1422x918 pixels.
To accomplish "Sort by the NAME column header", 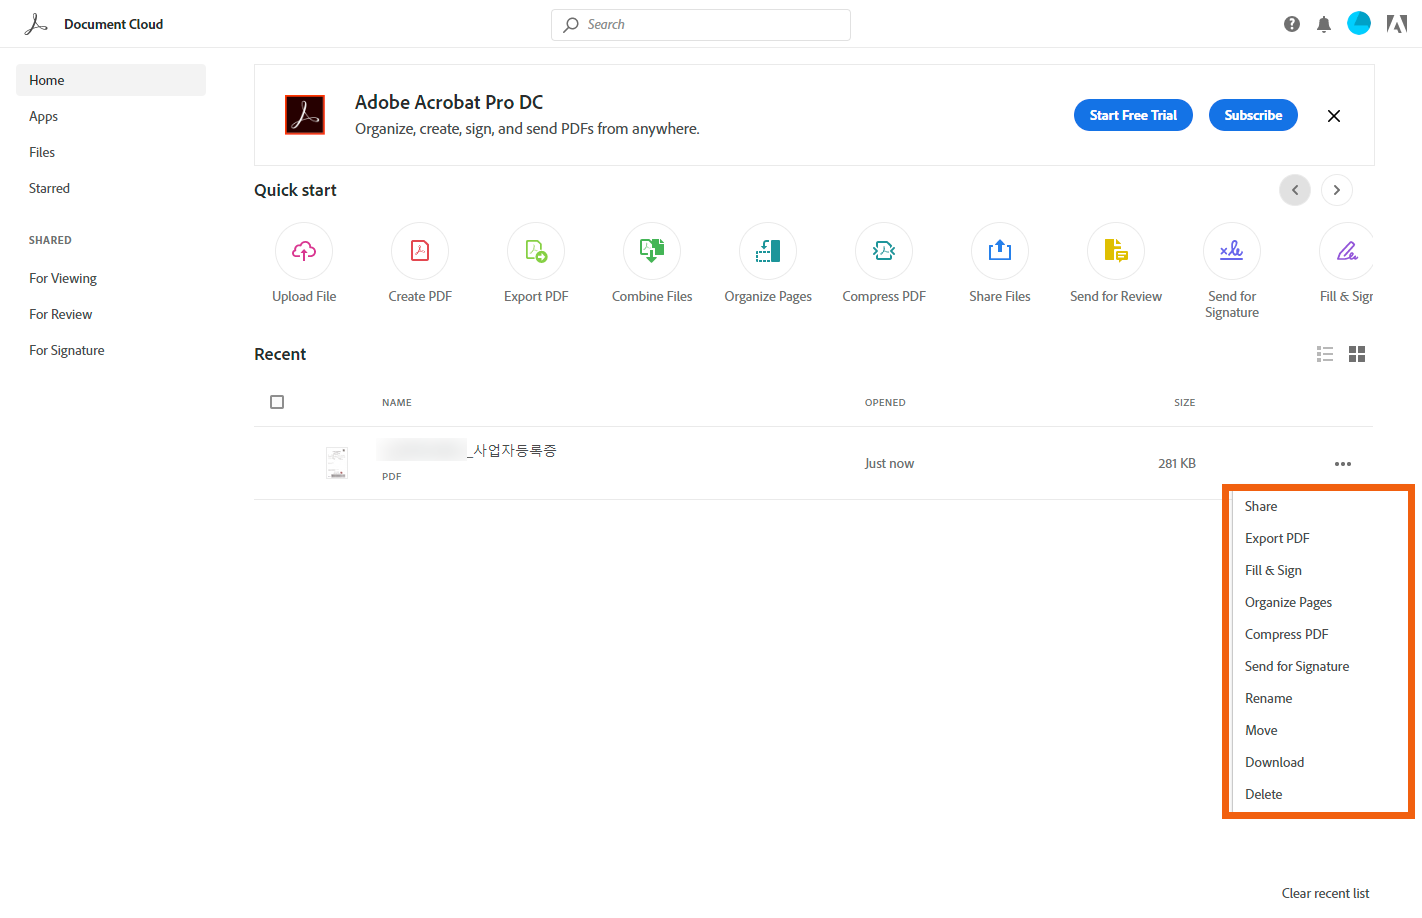I will pos(397,403).
